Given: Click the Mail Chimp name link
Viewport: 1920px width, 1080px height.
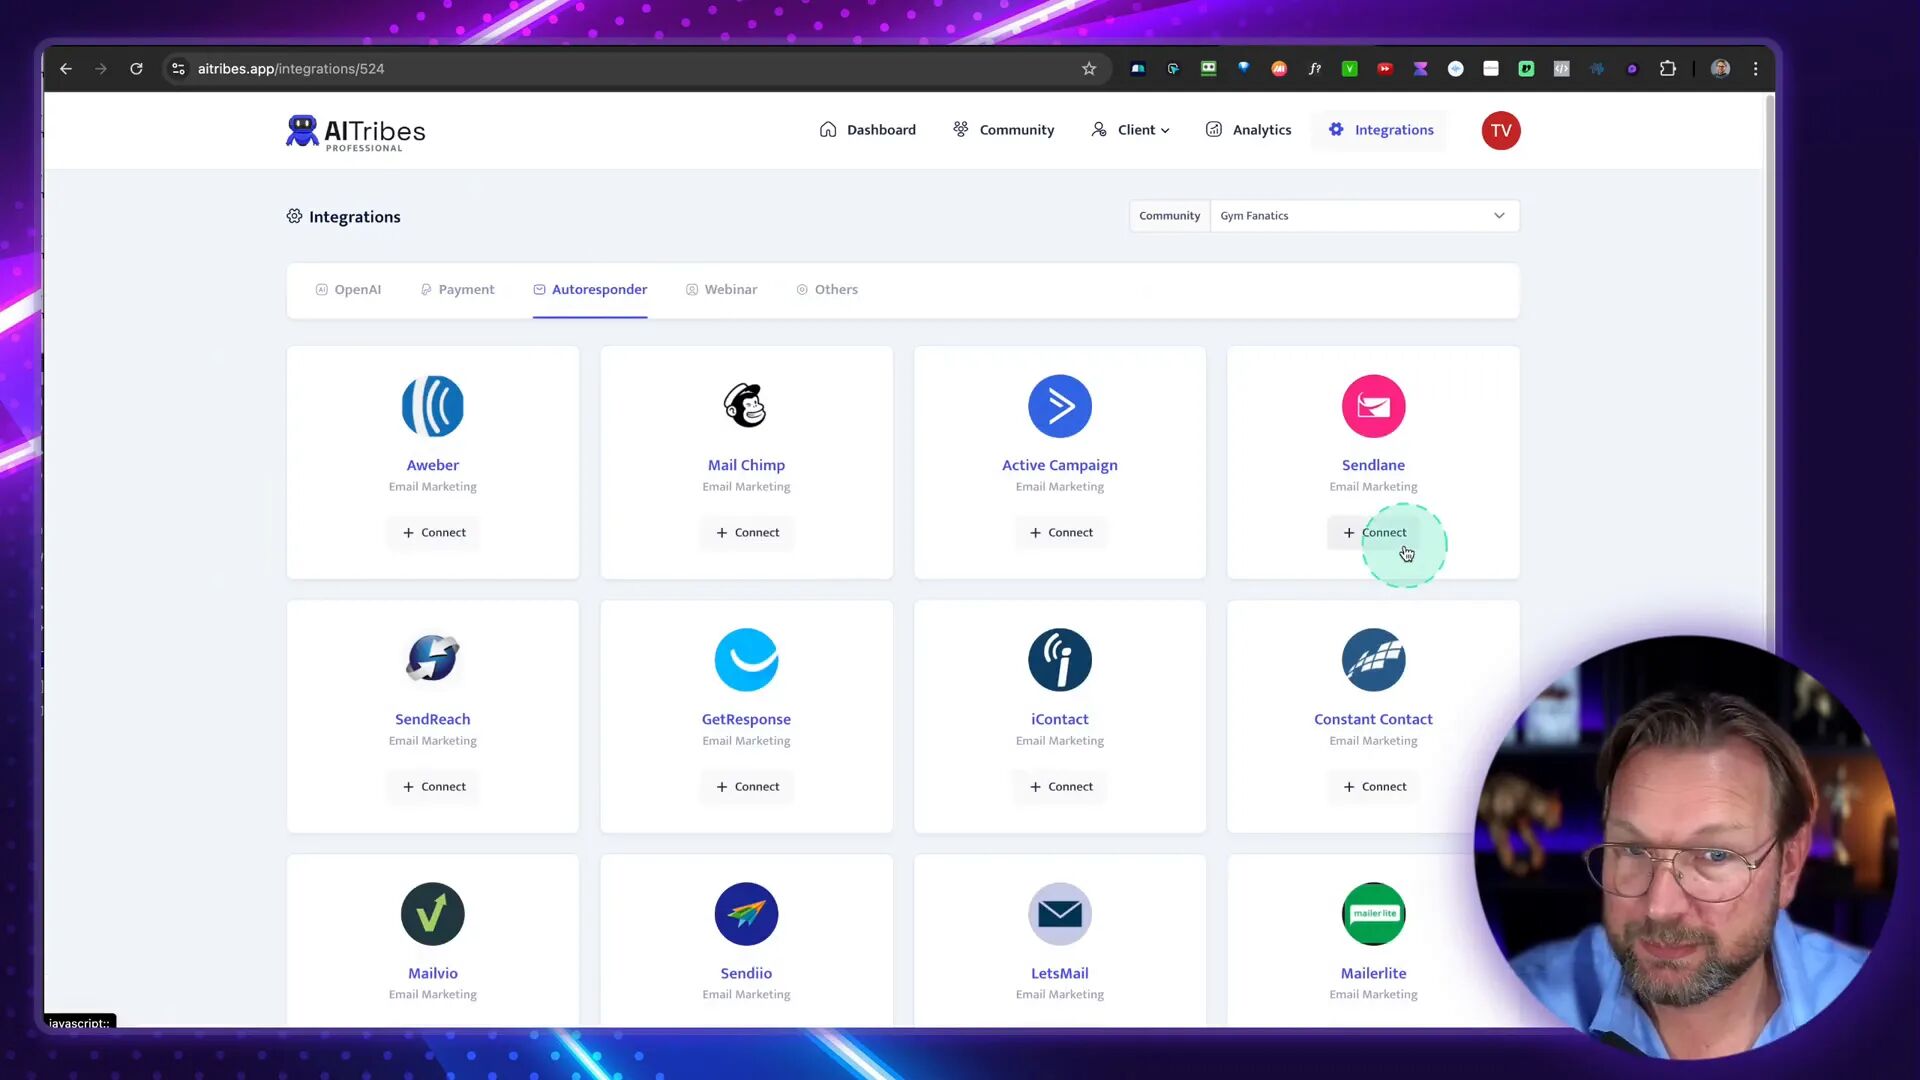Looking at the screenshot, I should coord(746,465).
